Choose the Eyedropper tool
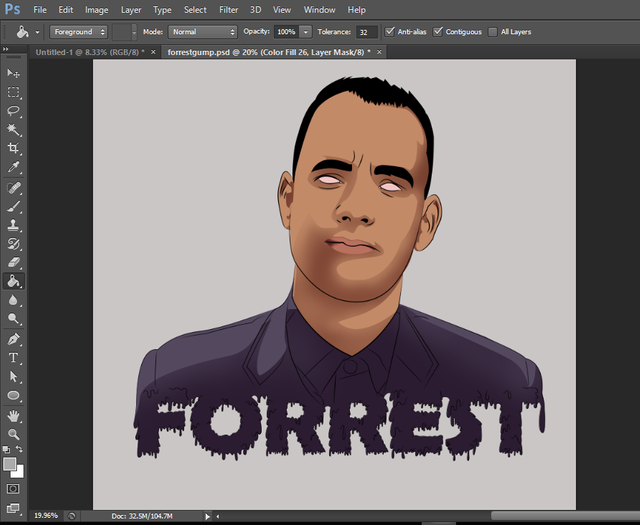 click(14, 168)
